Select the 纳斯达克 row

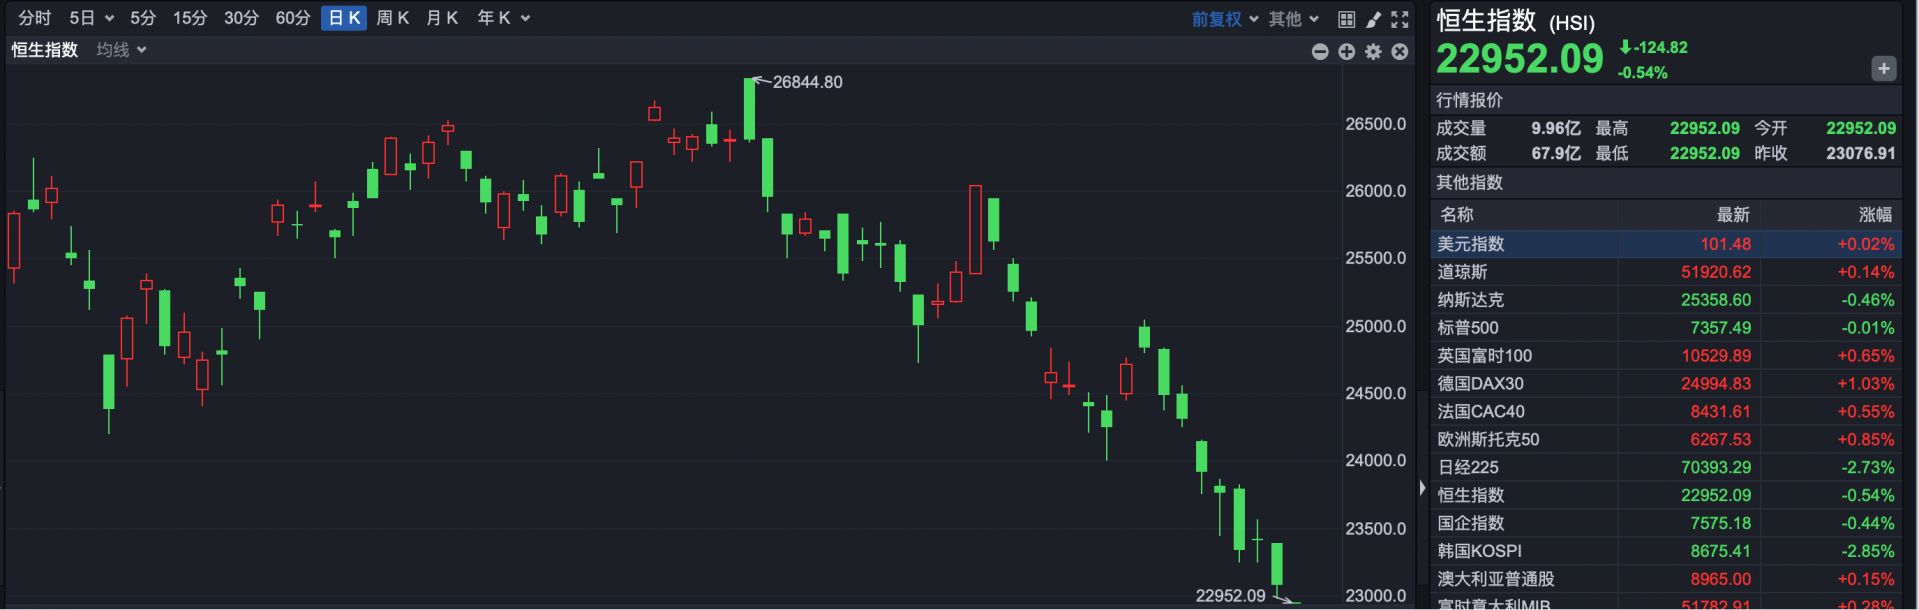tap(1667, 300)
